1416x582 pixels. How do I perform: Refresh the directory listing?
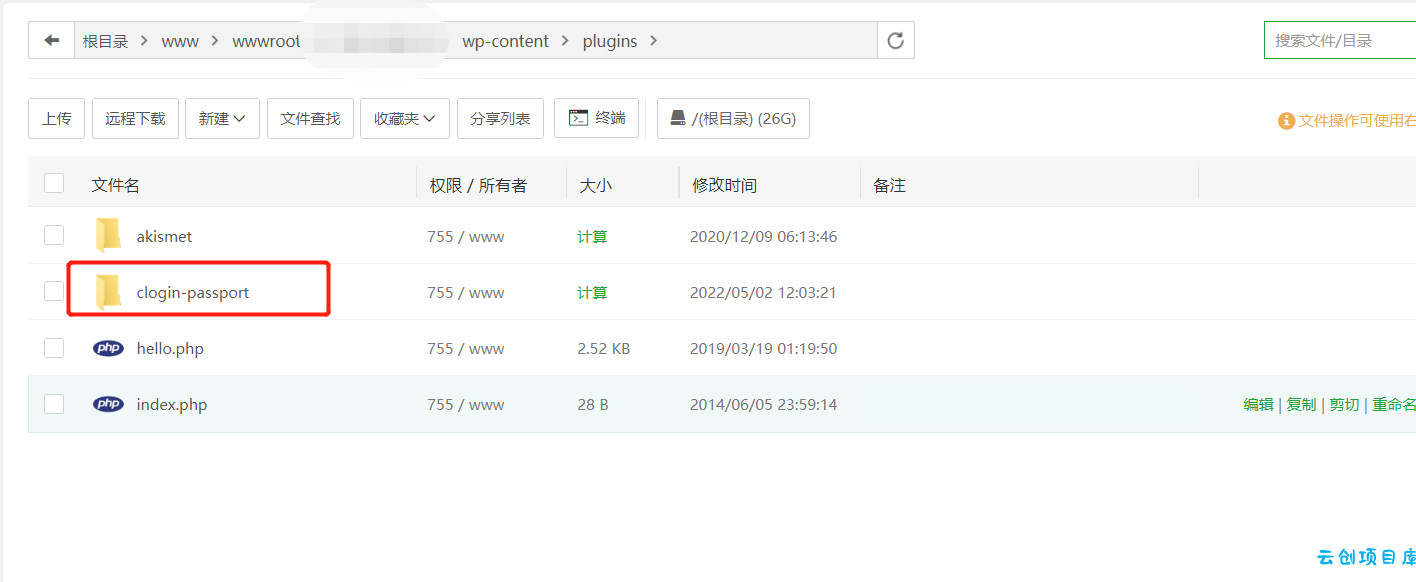896,41
